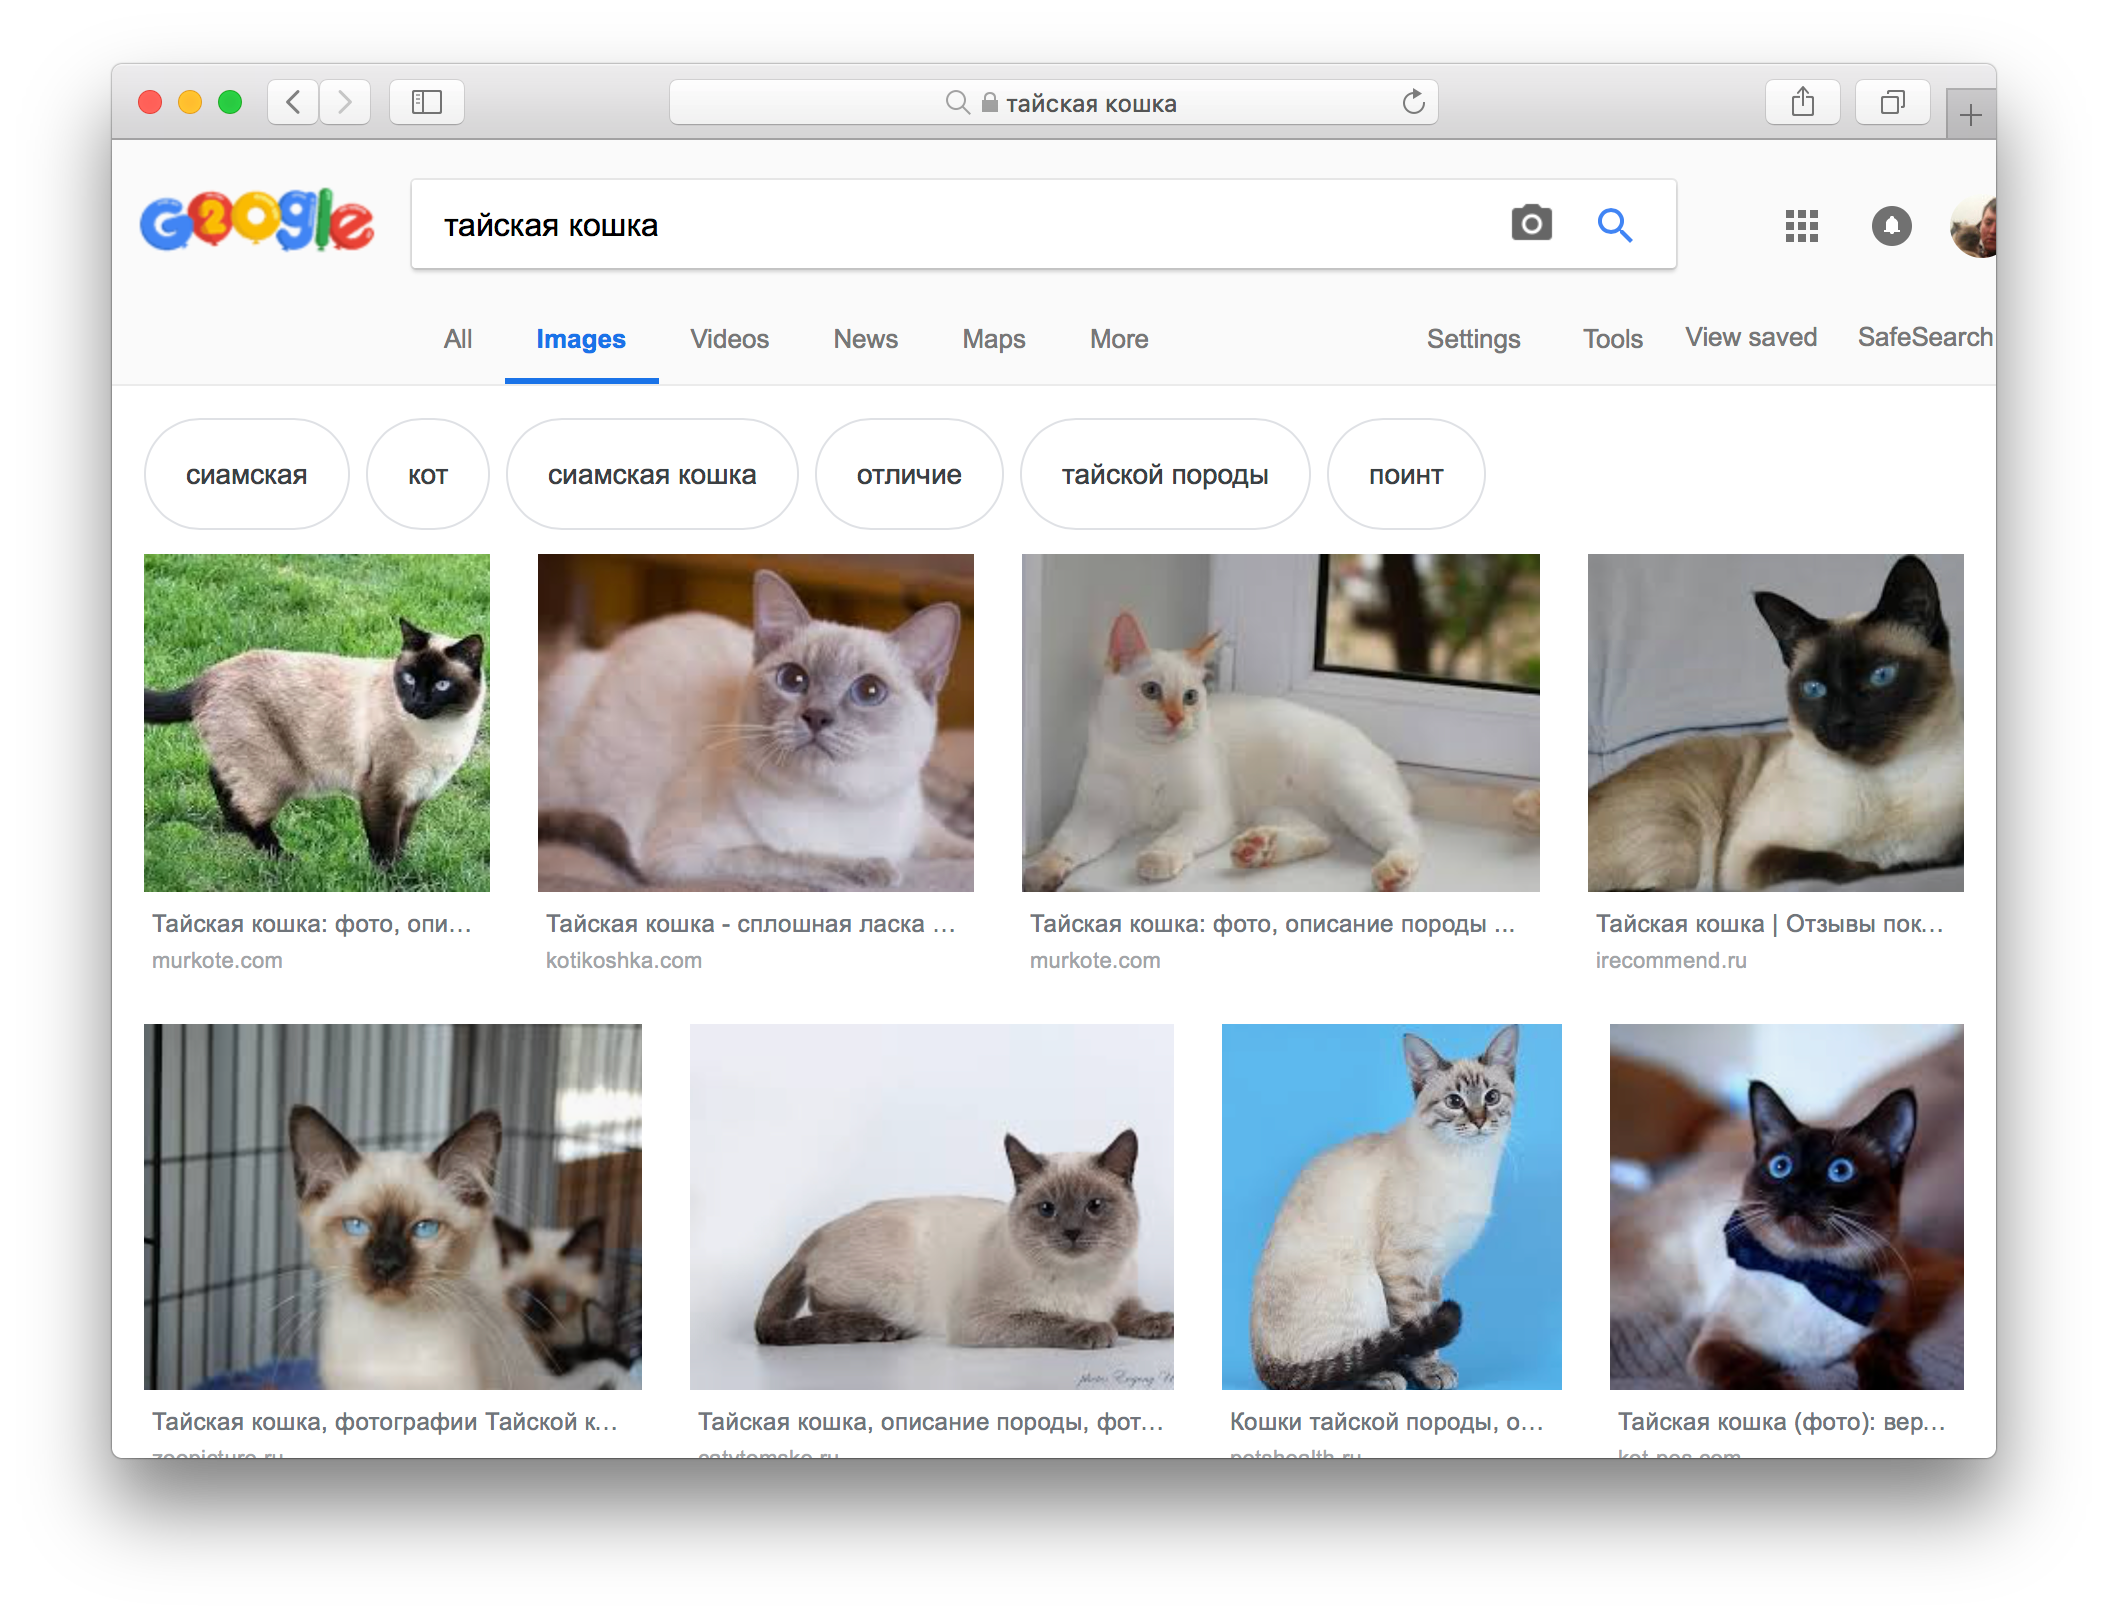2108x1618 pixels.
Task: Click the blue magnifier search button
Action: tap(1614, 225)
